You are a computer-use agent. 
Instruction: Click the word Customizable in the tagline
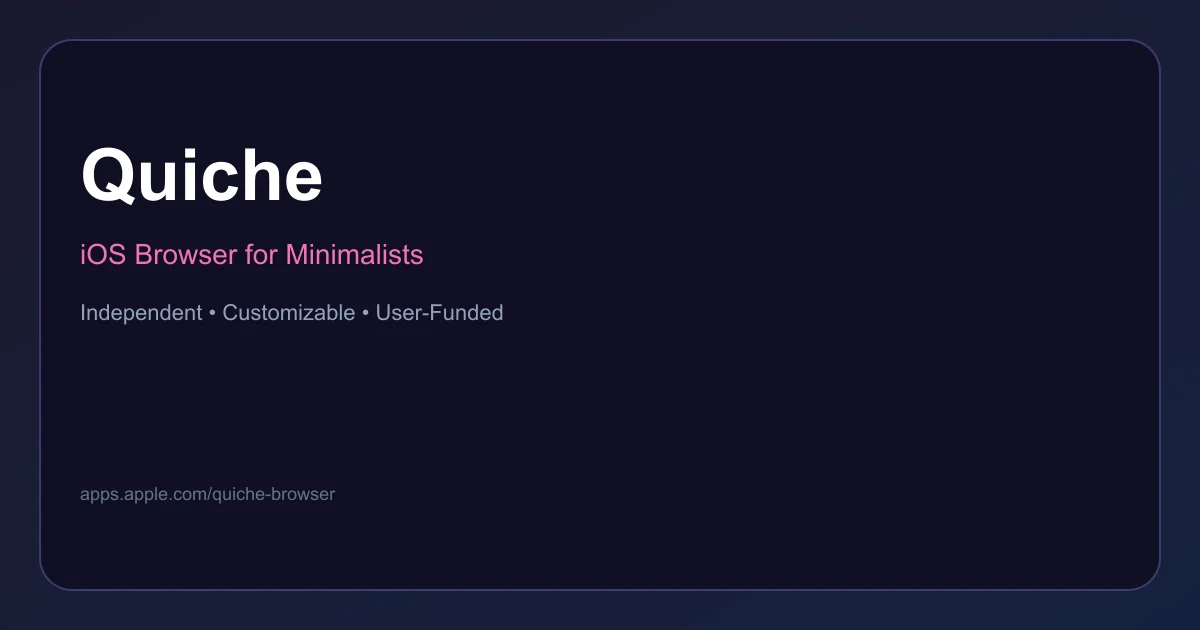289,312
